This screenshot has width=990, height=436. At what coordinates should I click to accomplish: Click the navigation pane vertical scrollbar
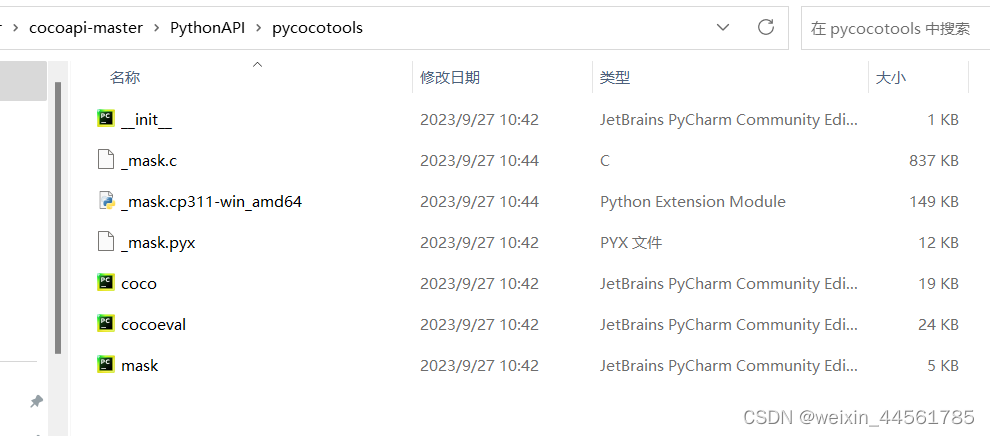(58, 218)
